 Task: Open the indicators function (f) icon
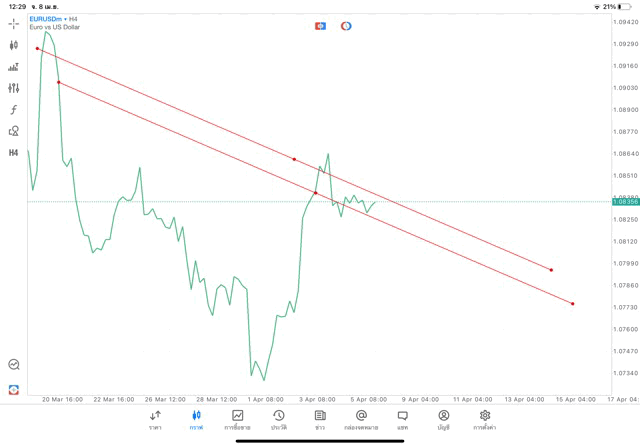tap(14, 110)
